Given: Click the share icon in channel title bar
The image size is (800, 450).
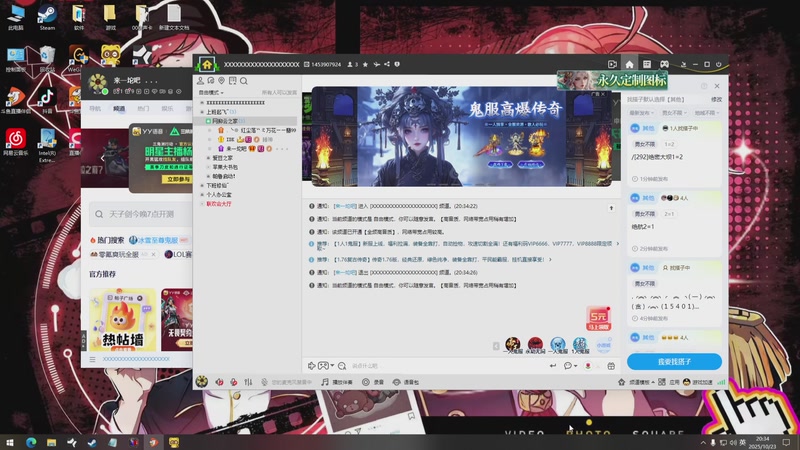Looking at the screenshot, I should [387, 64].
